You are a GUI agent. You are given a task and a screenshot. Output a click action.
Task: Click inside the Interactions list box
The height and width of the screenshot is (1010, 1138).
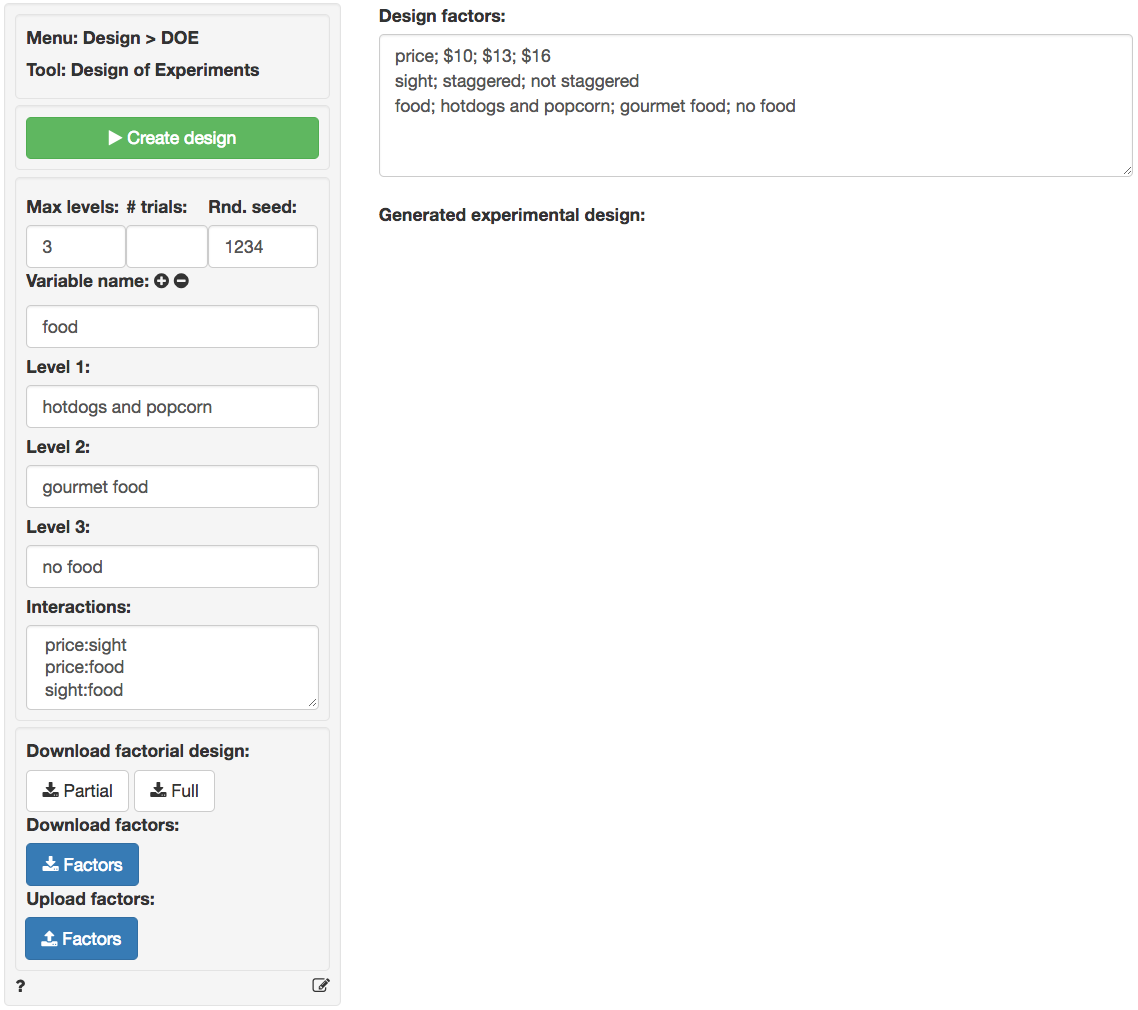(x=172, y=667)
